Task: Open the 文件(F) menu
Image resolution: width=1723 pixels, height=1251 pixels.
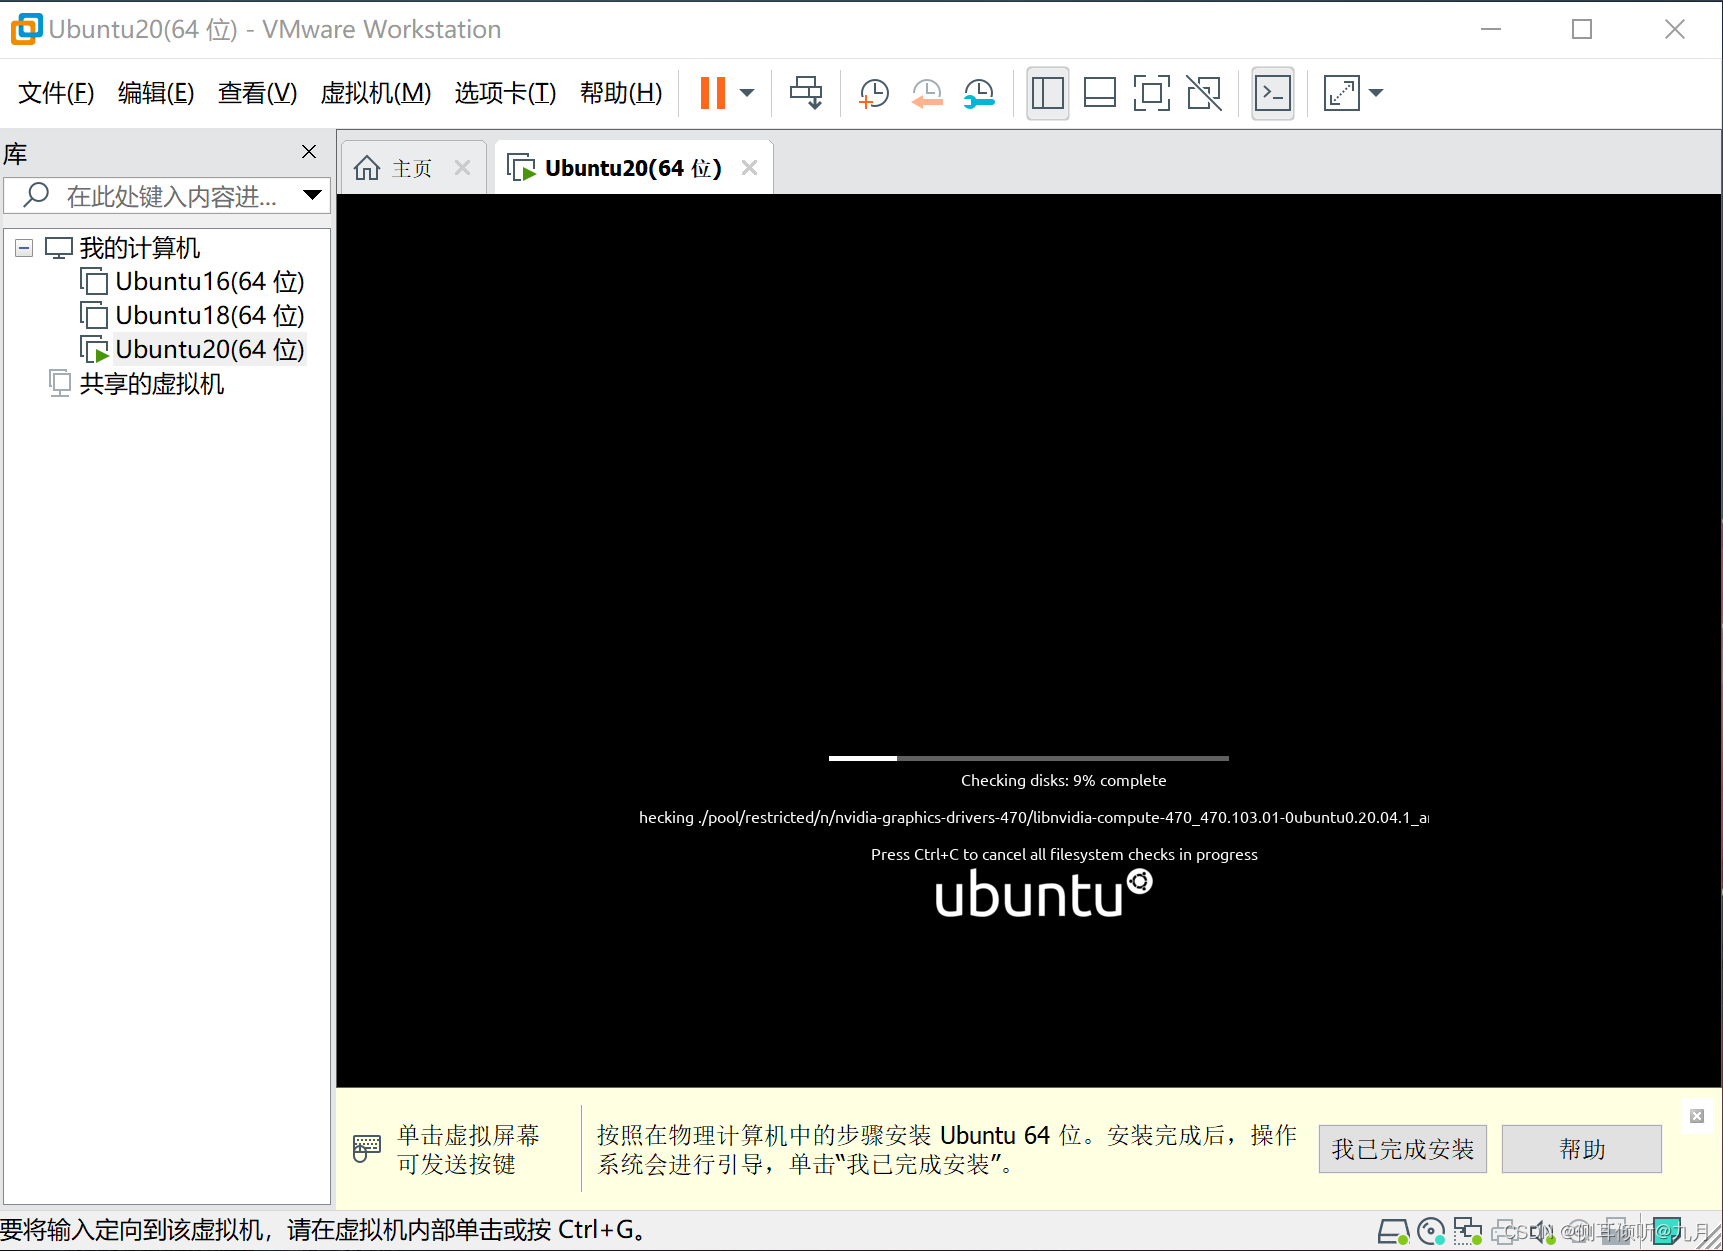Action: pos(56,93)
